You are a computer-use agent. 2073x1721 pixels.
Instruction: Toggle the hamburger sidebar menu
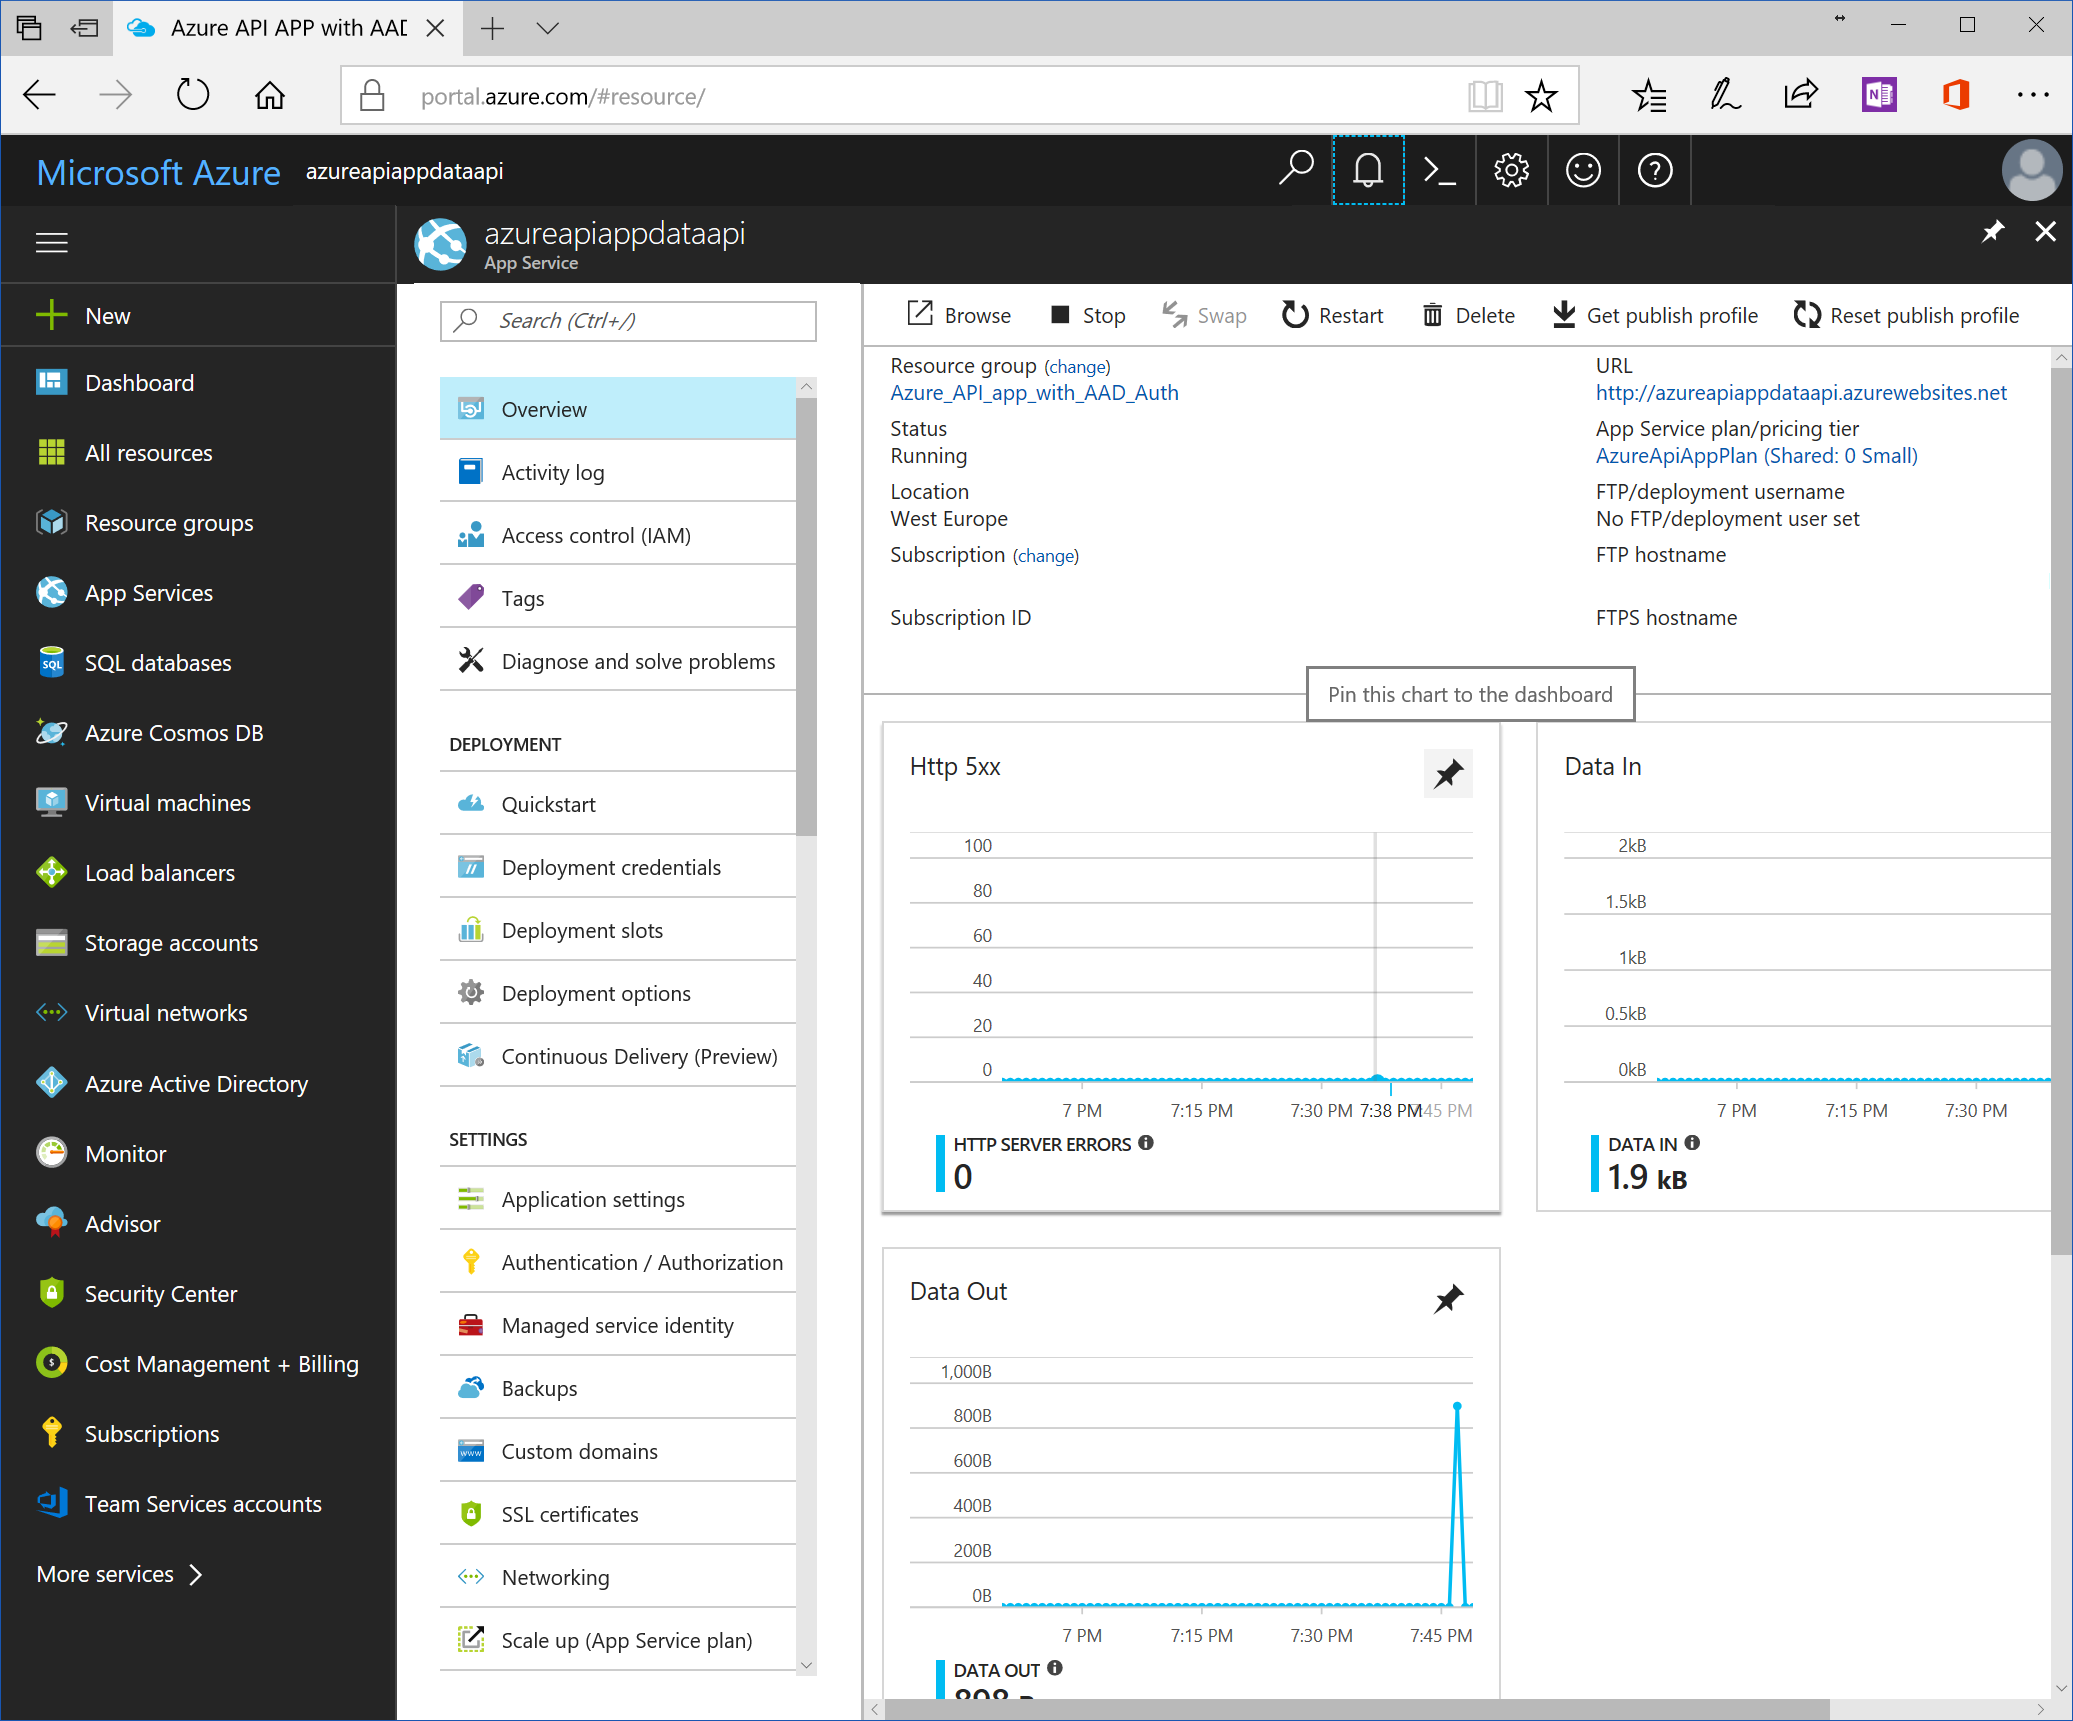coord(52,243)
